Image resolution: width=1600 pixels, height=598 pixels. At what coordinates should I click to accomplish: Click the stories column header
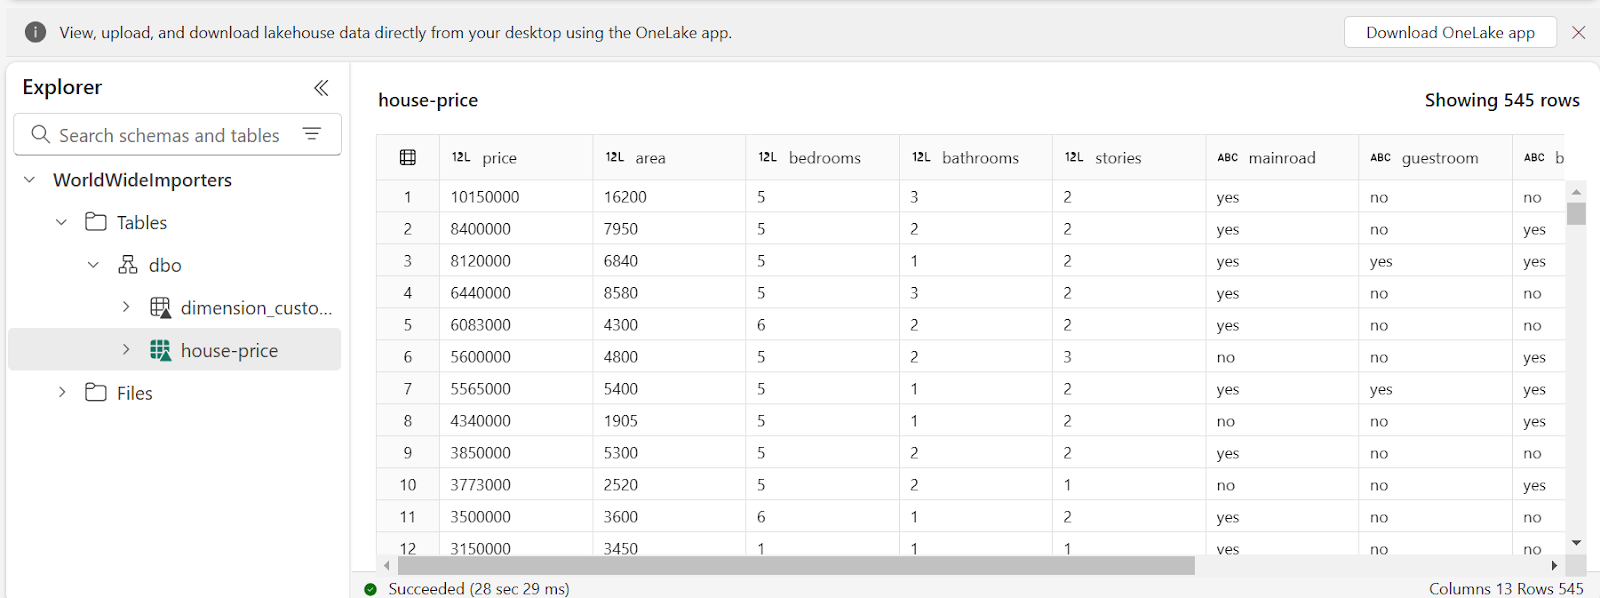[x=1129, y=157]
